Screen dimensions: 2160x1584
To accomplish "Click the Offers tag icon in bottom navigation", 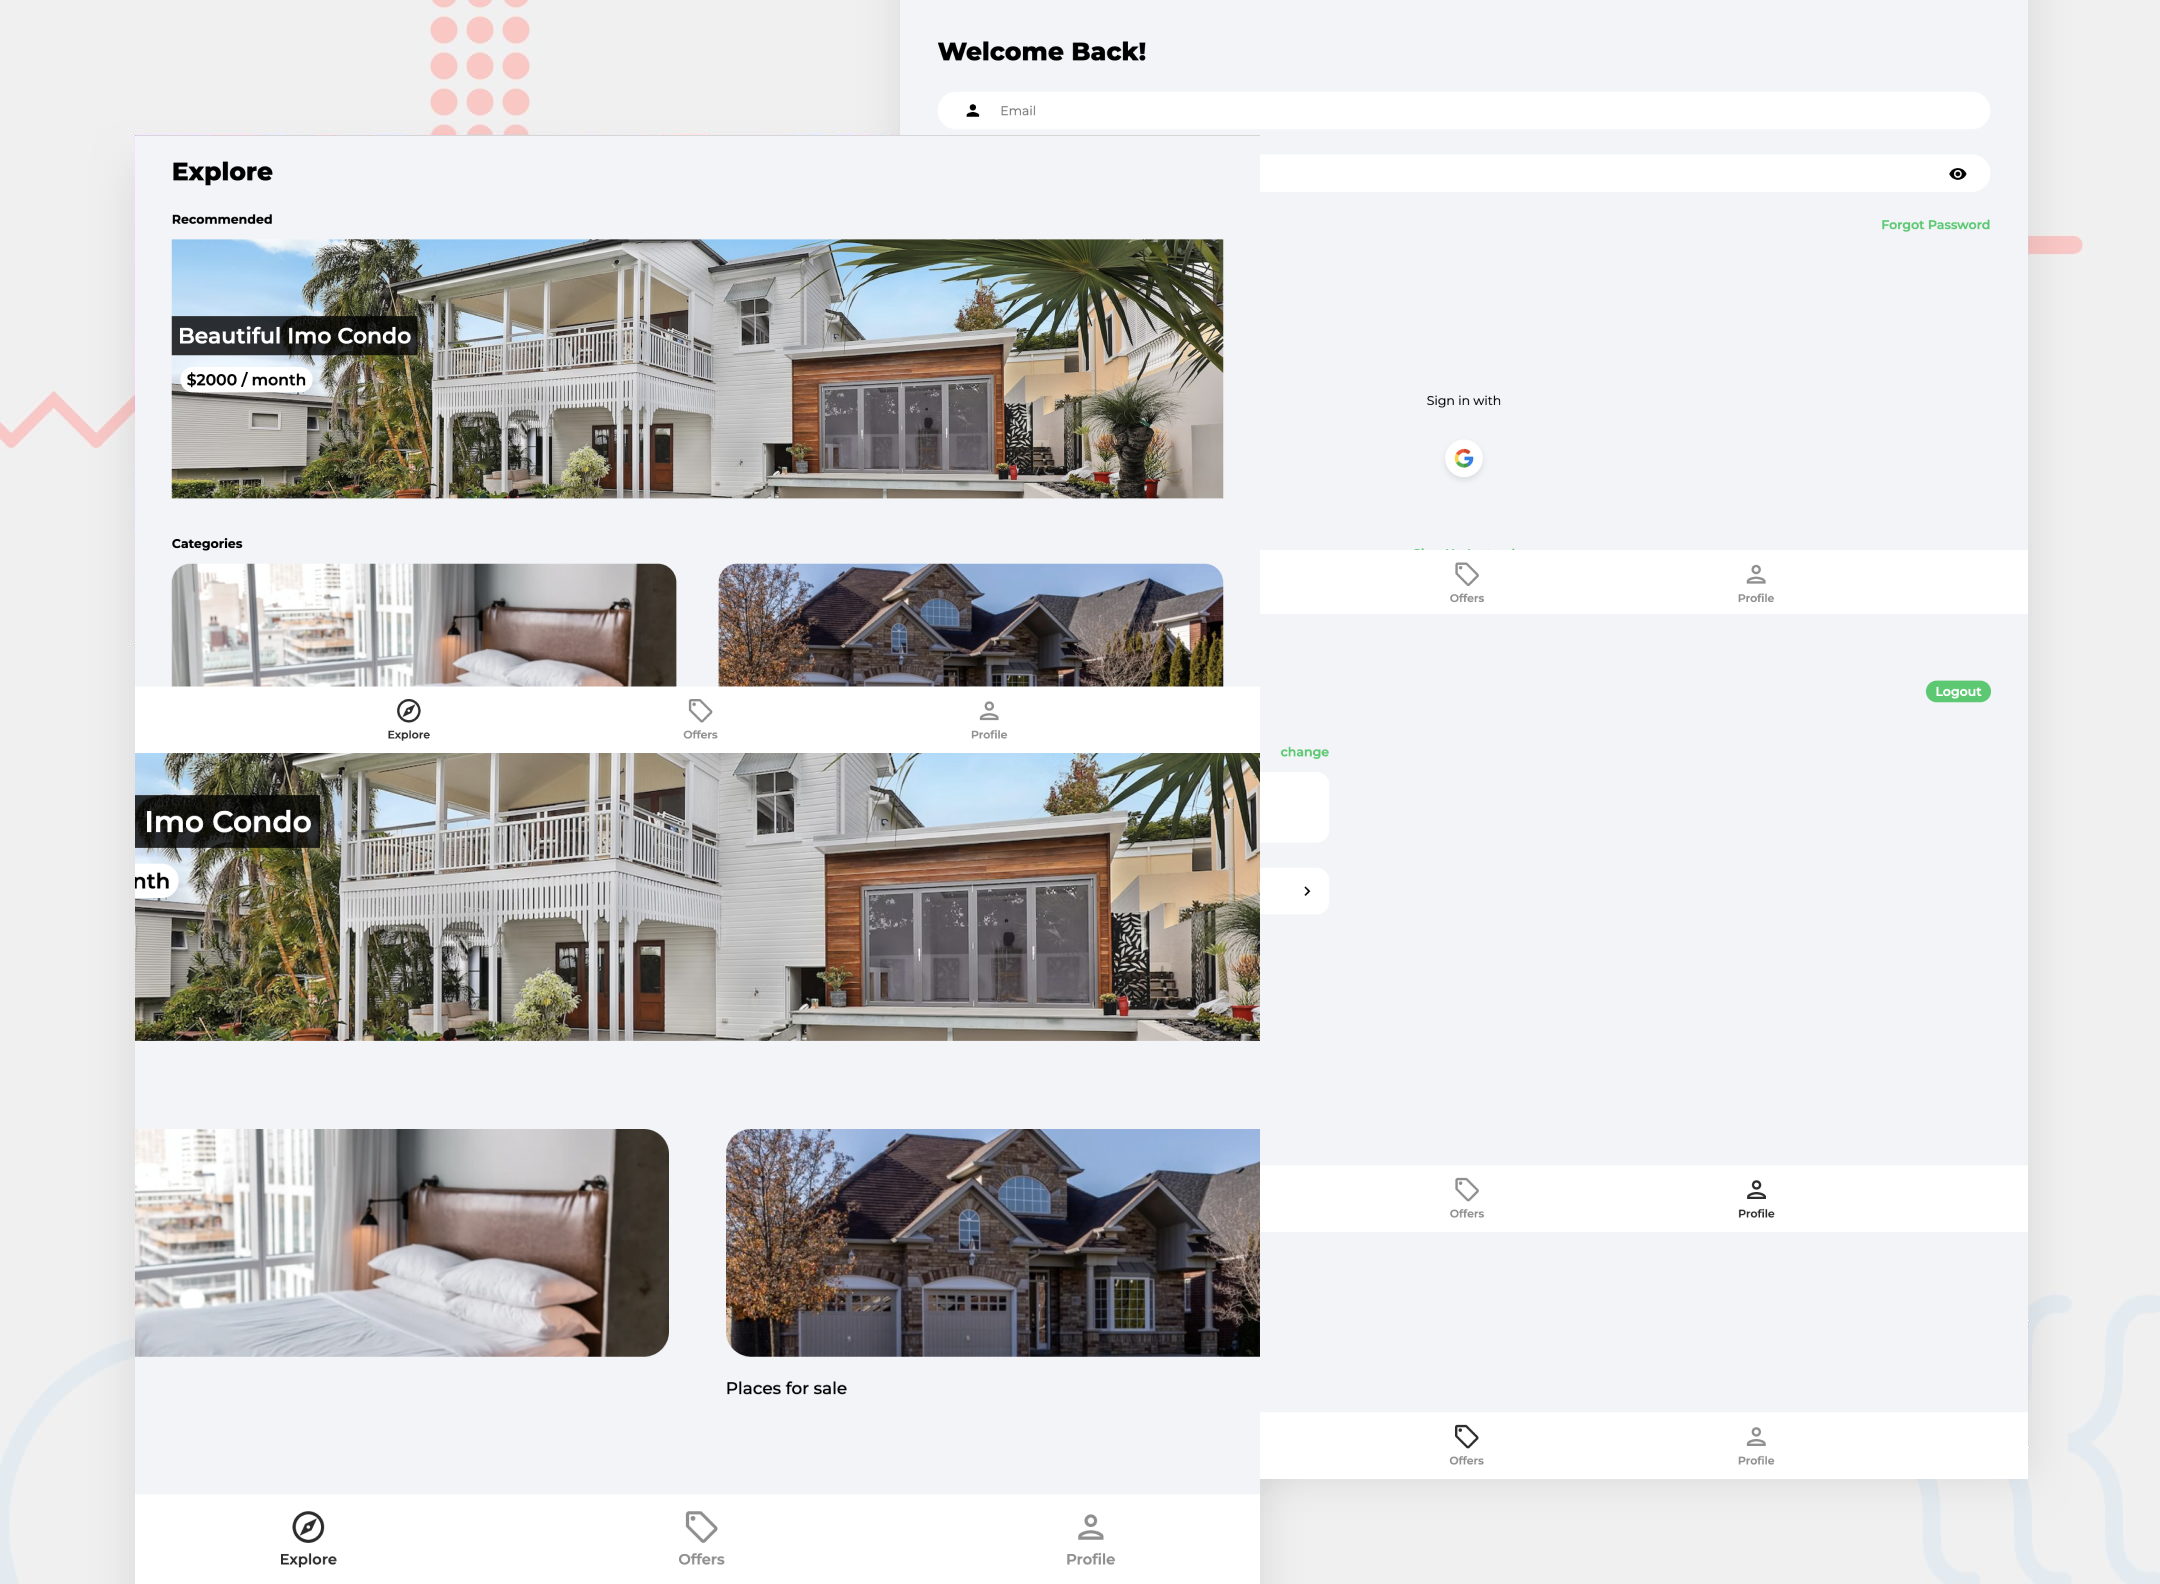I will click(700, 1528).
